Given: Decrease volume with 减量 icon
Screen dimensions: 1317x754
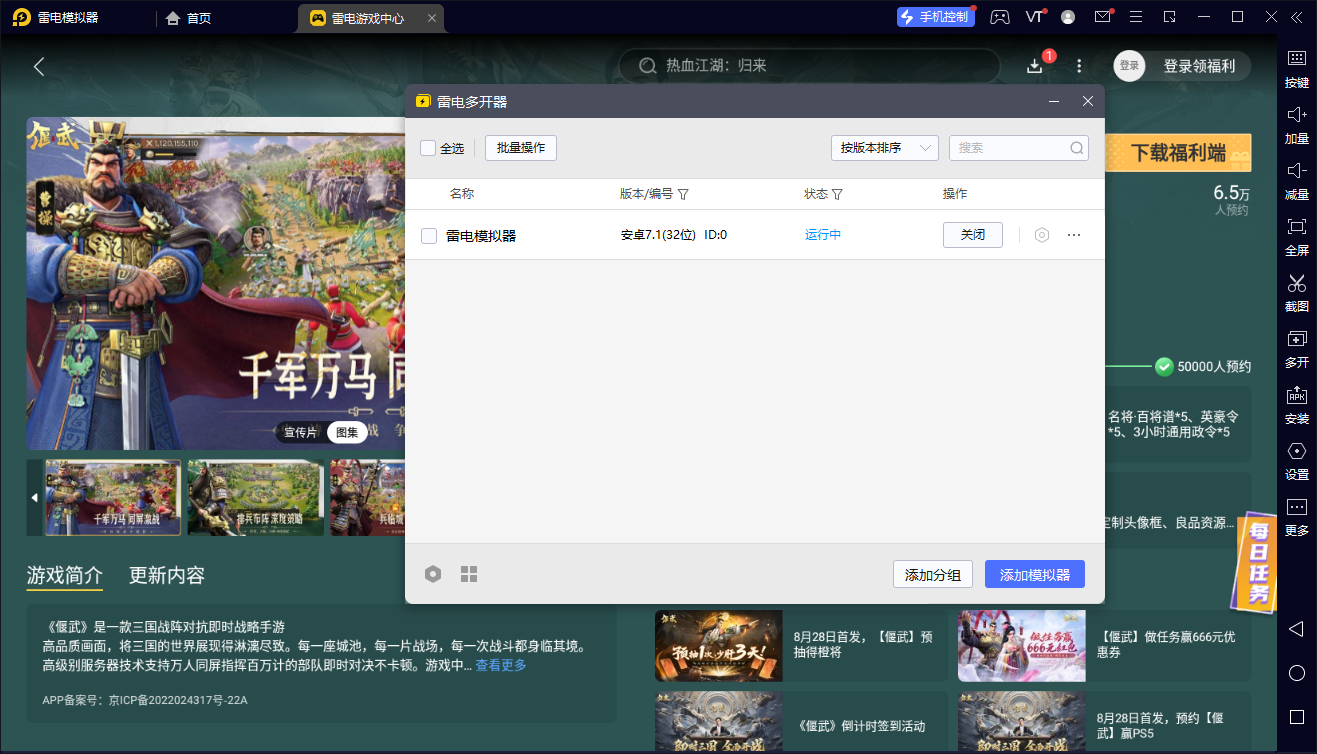Looking at the screenshot, I should click(1296, 179).
